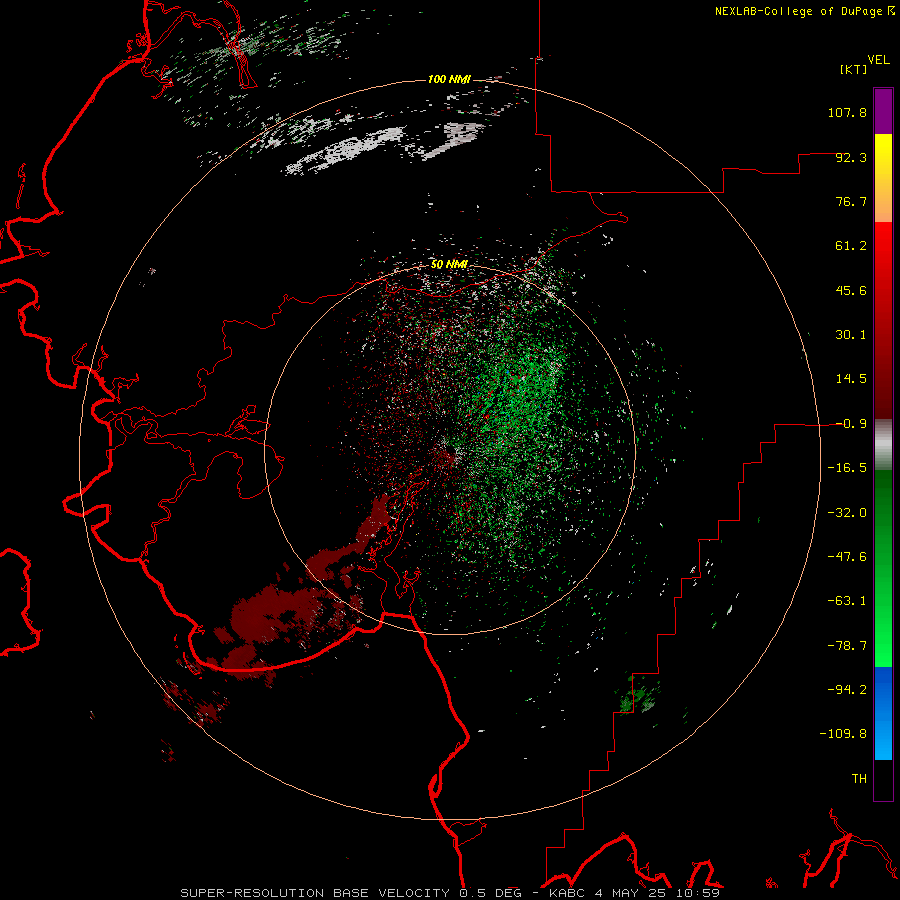Click the [KT] units label

(854, 69)
